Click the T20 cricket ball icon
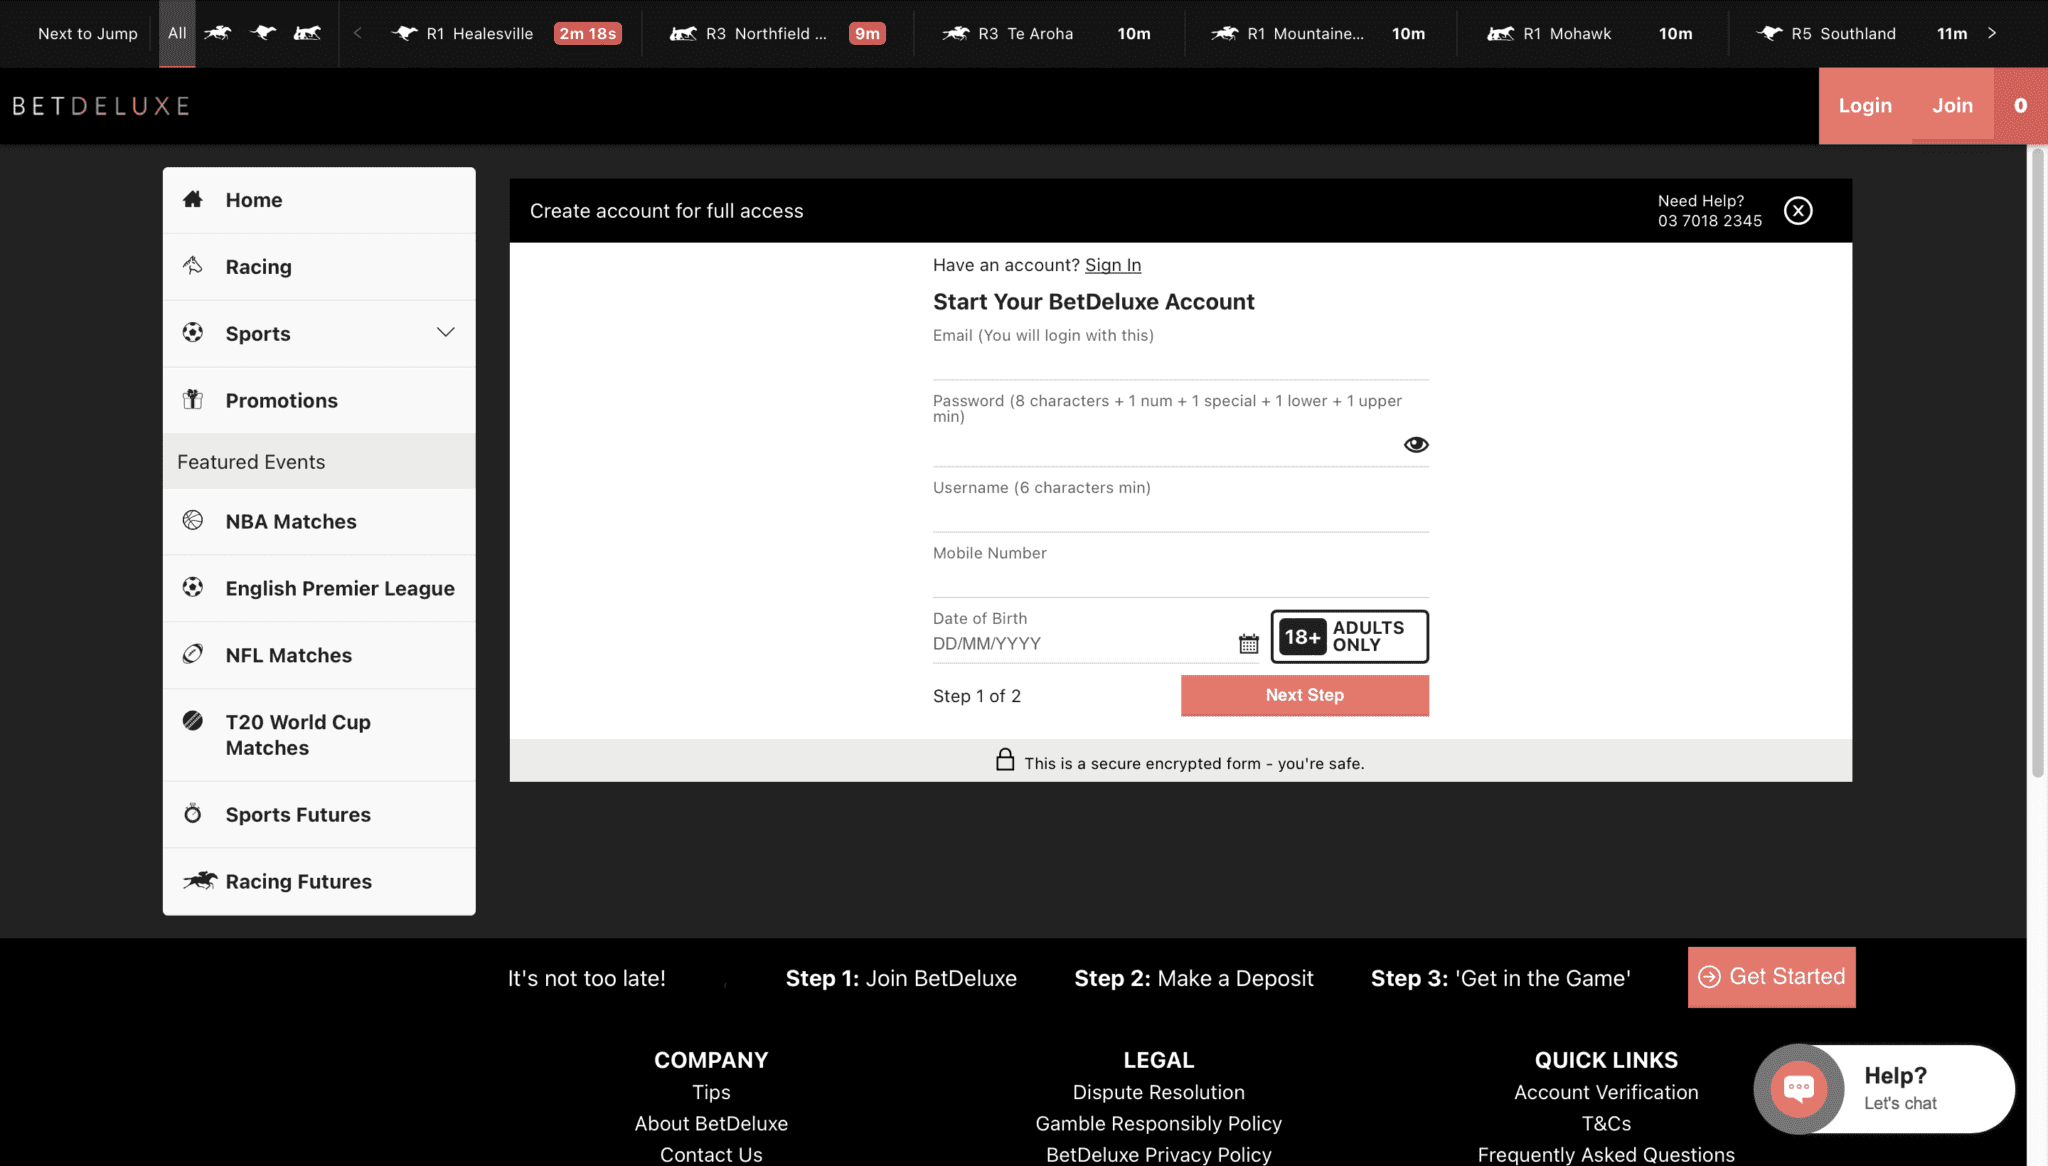 coord(193,720)
